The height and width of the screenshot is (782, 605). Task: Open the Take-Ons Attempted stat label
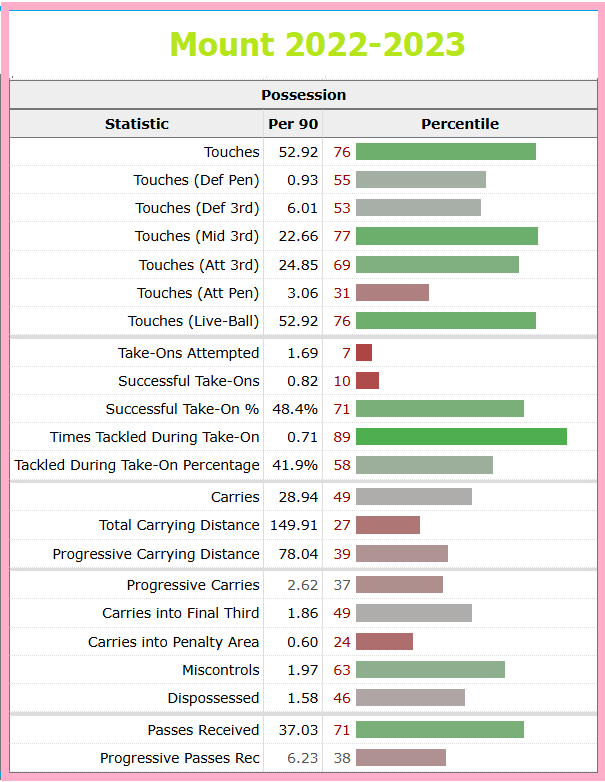click(189, 353)
